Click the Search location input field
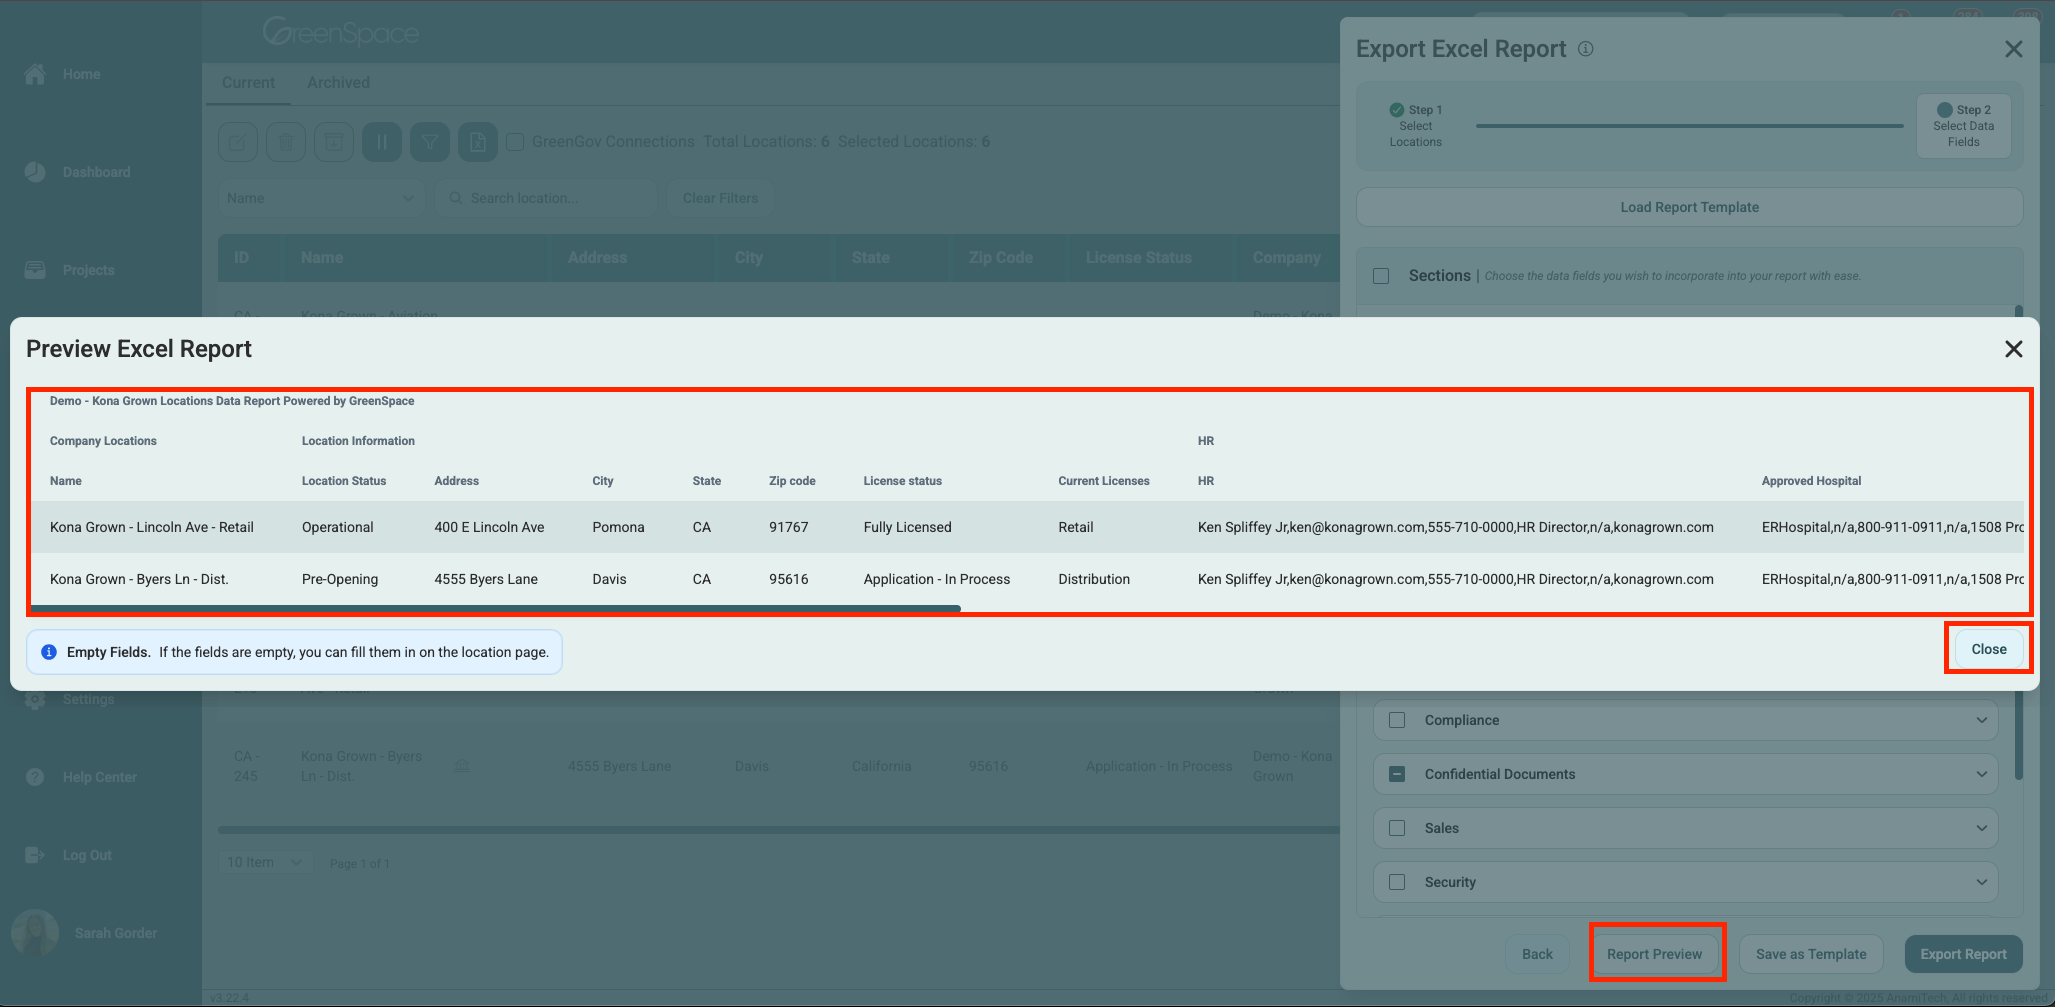This screenshot has height=1007, width=2055. pyautogui.click(x=547, y=198)
